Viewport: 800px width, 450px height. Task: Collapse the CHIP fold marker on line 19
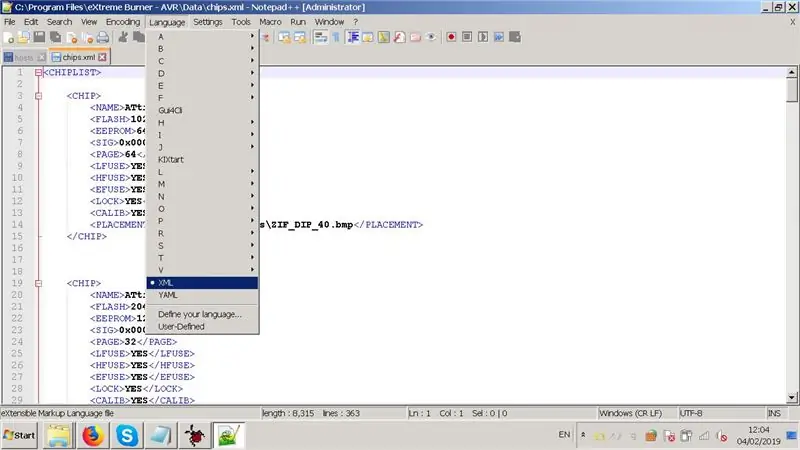tap(38, 283)
